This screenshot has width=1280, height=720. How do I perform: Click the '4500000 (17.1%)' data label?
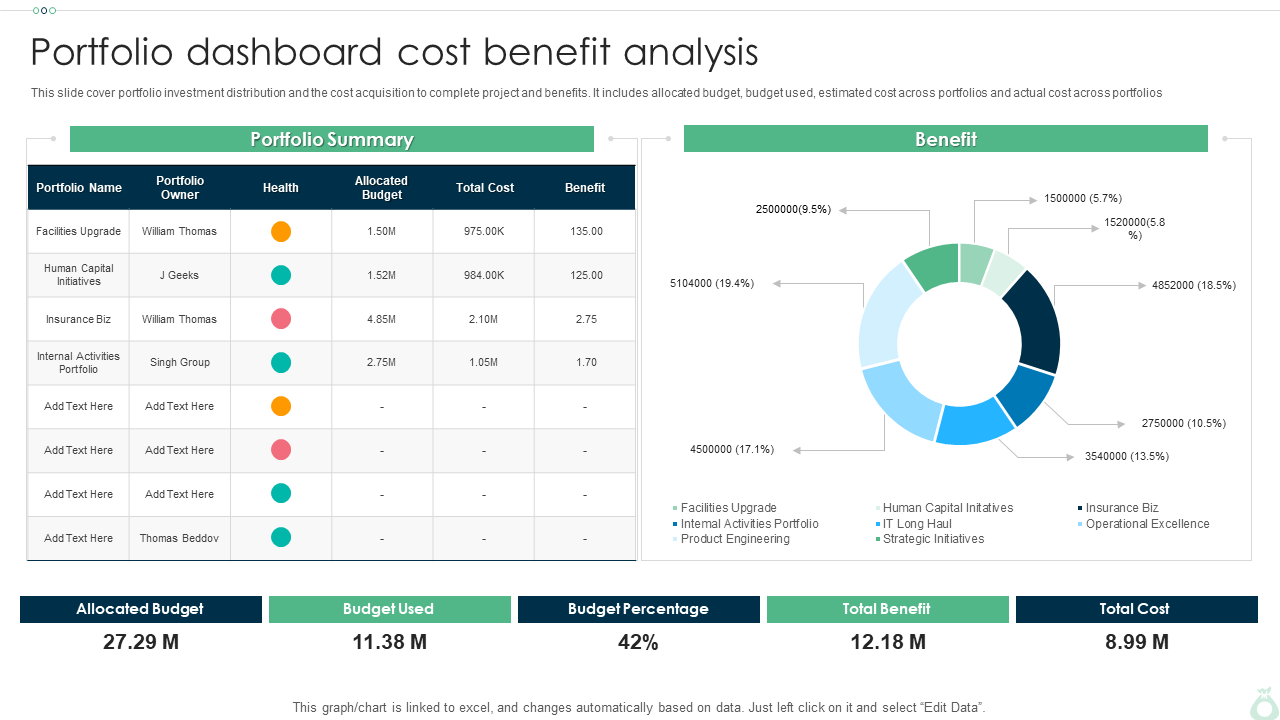click(x=732, y=449)
